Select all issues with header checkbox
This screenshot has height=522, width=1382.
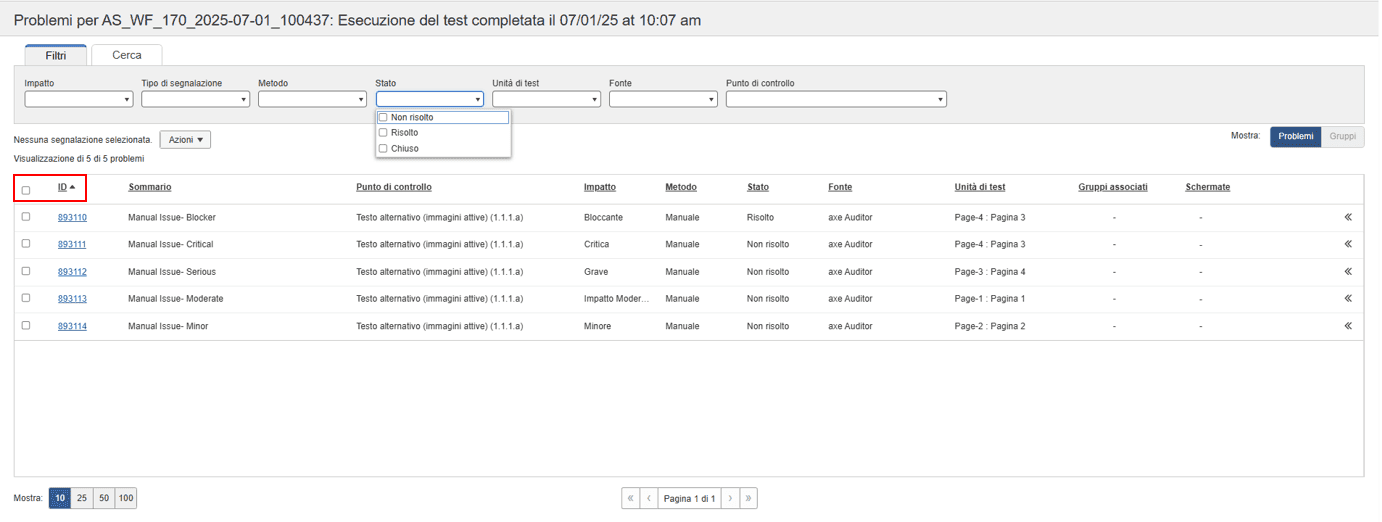pyautogui.click(x=26, y=189)
